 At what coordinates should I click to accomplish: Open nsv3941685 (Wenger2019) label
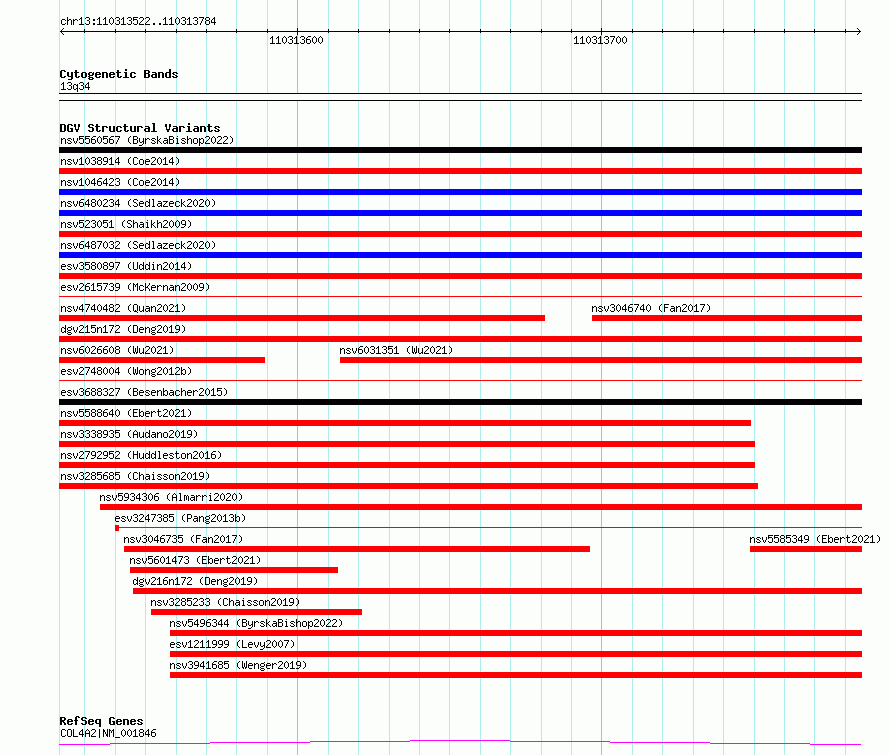point(238,665)
